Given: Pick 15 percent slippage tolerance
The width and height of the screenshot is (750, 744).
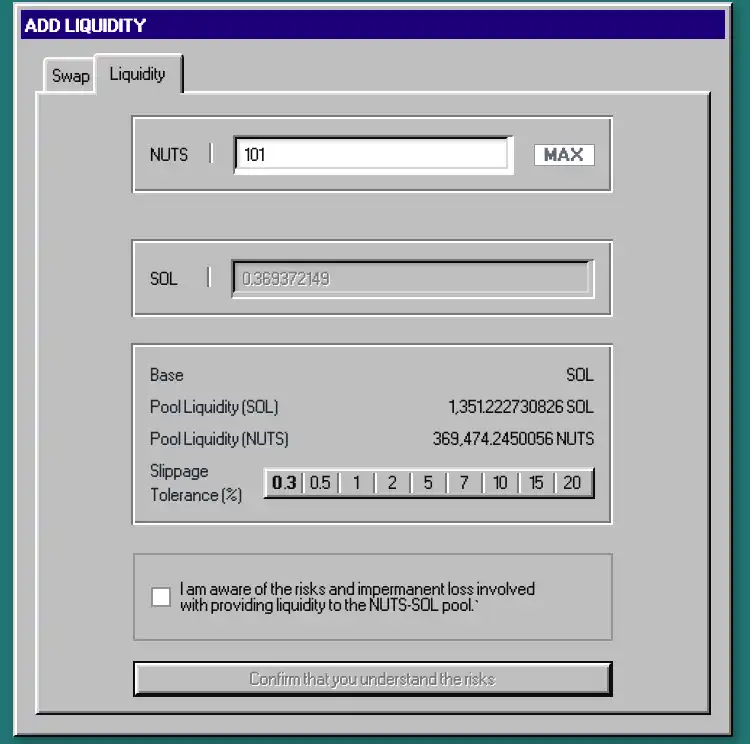Looking at the screenshot, I should [x=536, y=483].
